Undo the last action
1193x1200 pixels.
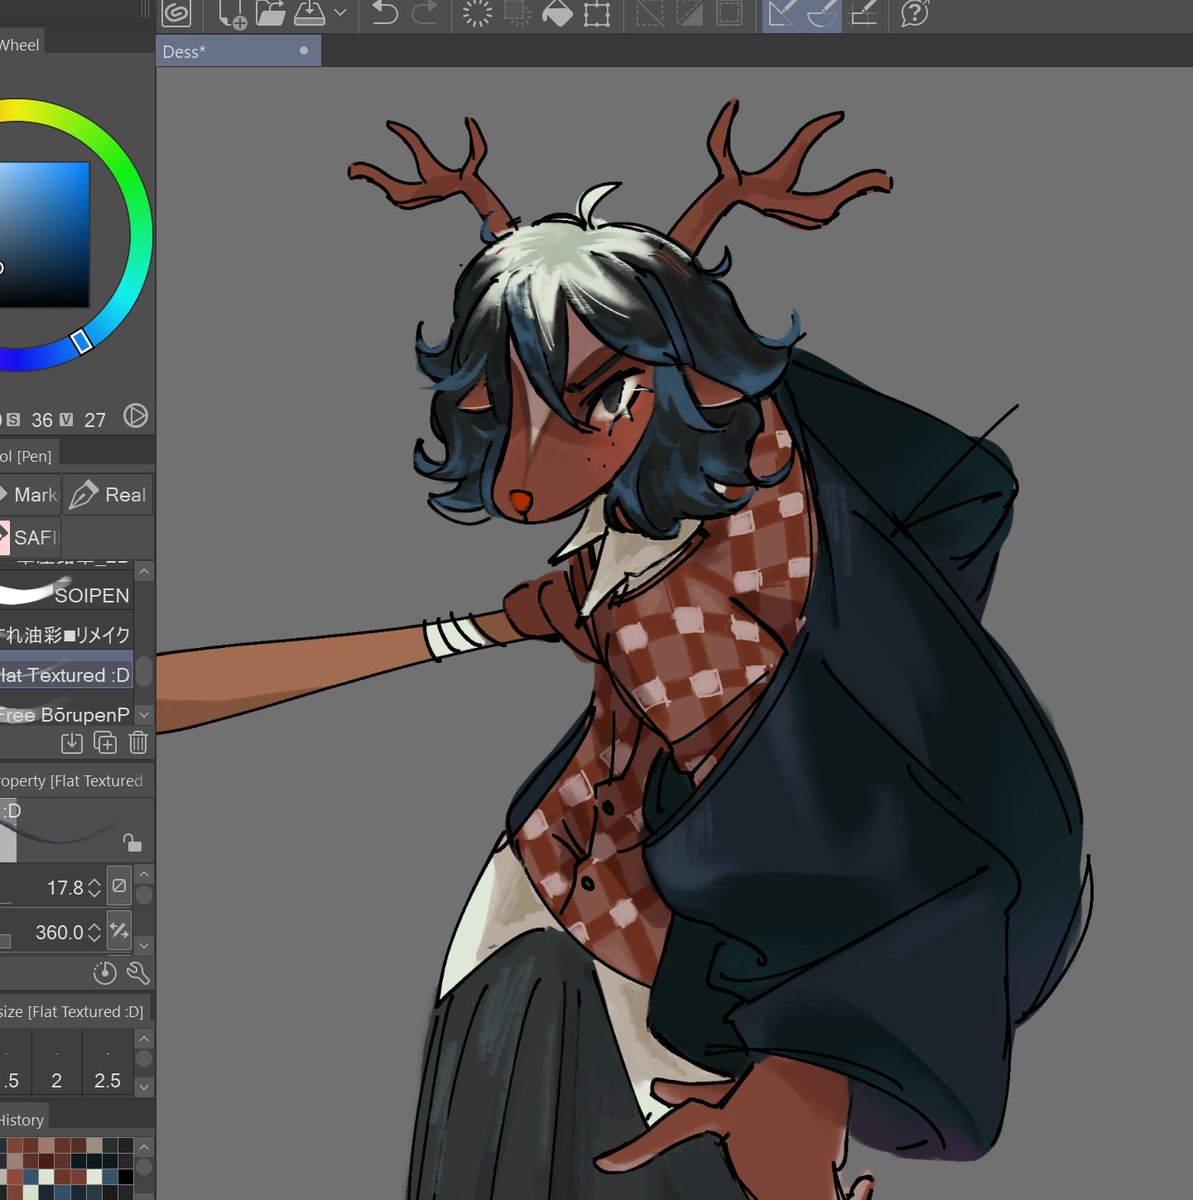(x=384, y=13)
